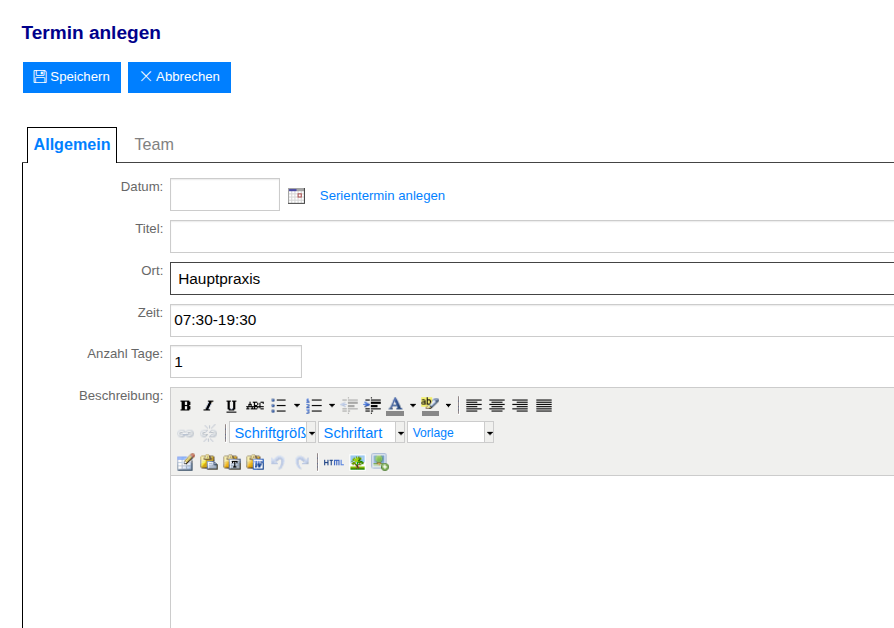Open text color picker arrow
The height and width of the screenshot is (628, 894).
tap(412, 406)
